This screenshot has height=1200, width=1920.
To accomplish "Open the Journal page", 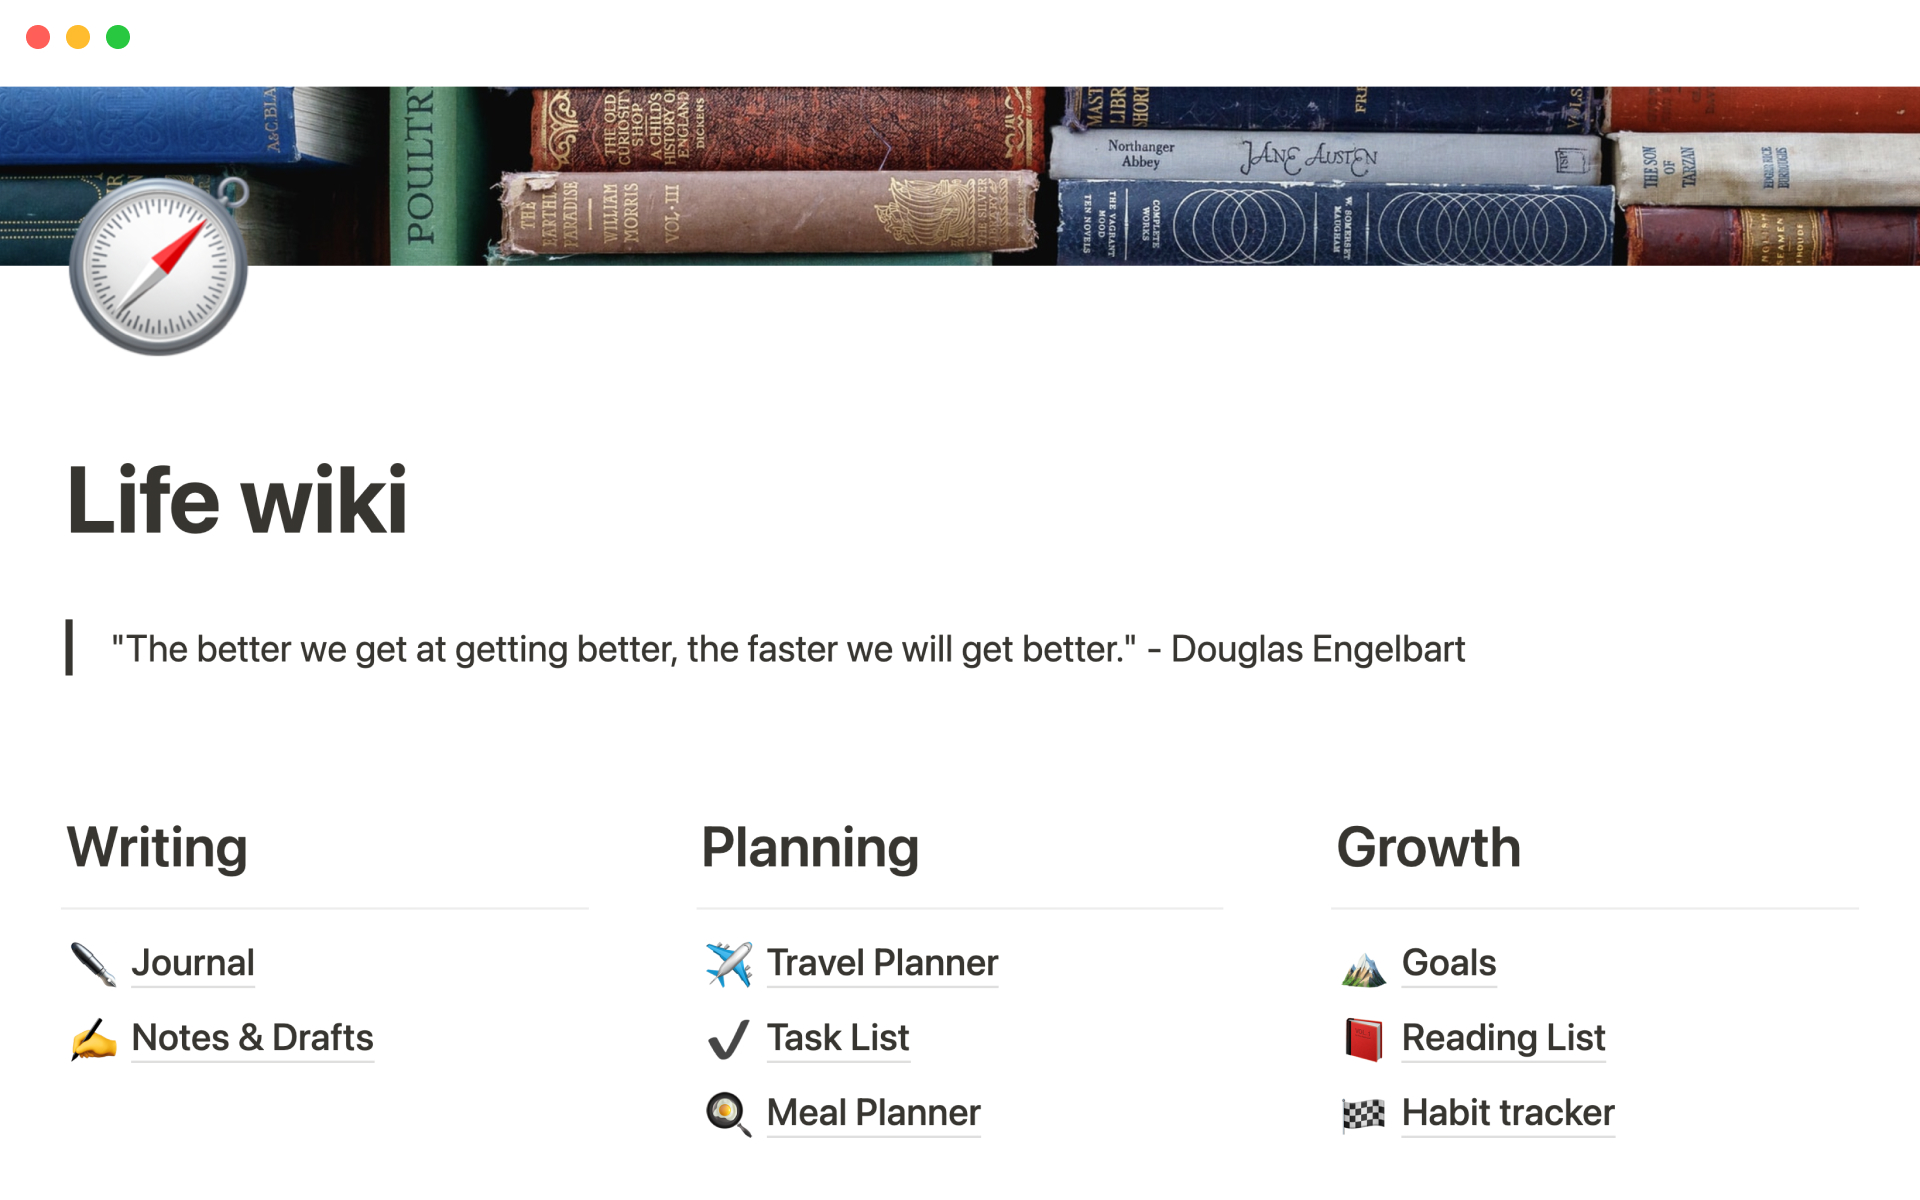I will click(193, 963).
